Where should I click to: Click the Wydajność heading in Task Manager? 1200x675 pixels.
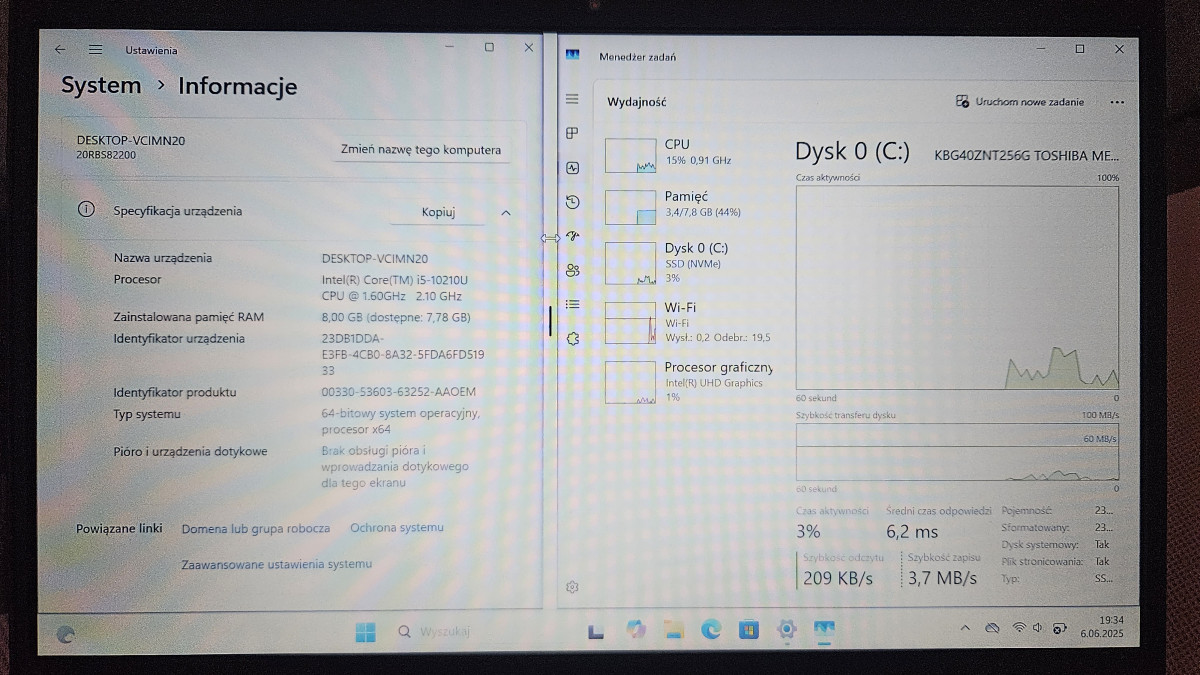click(x=637, y=102)
